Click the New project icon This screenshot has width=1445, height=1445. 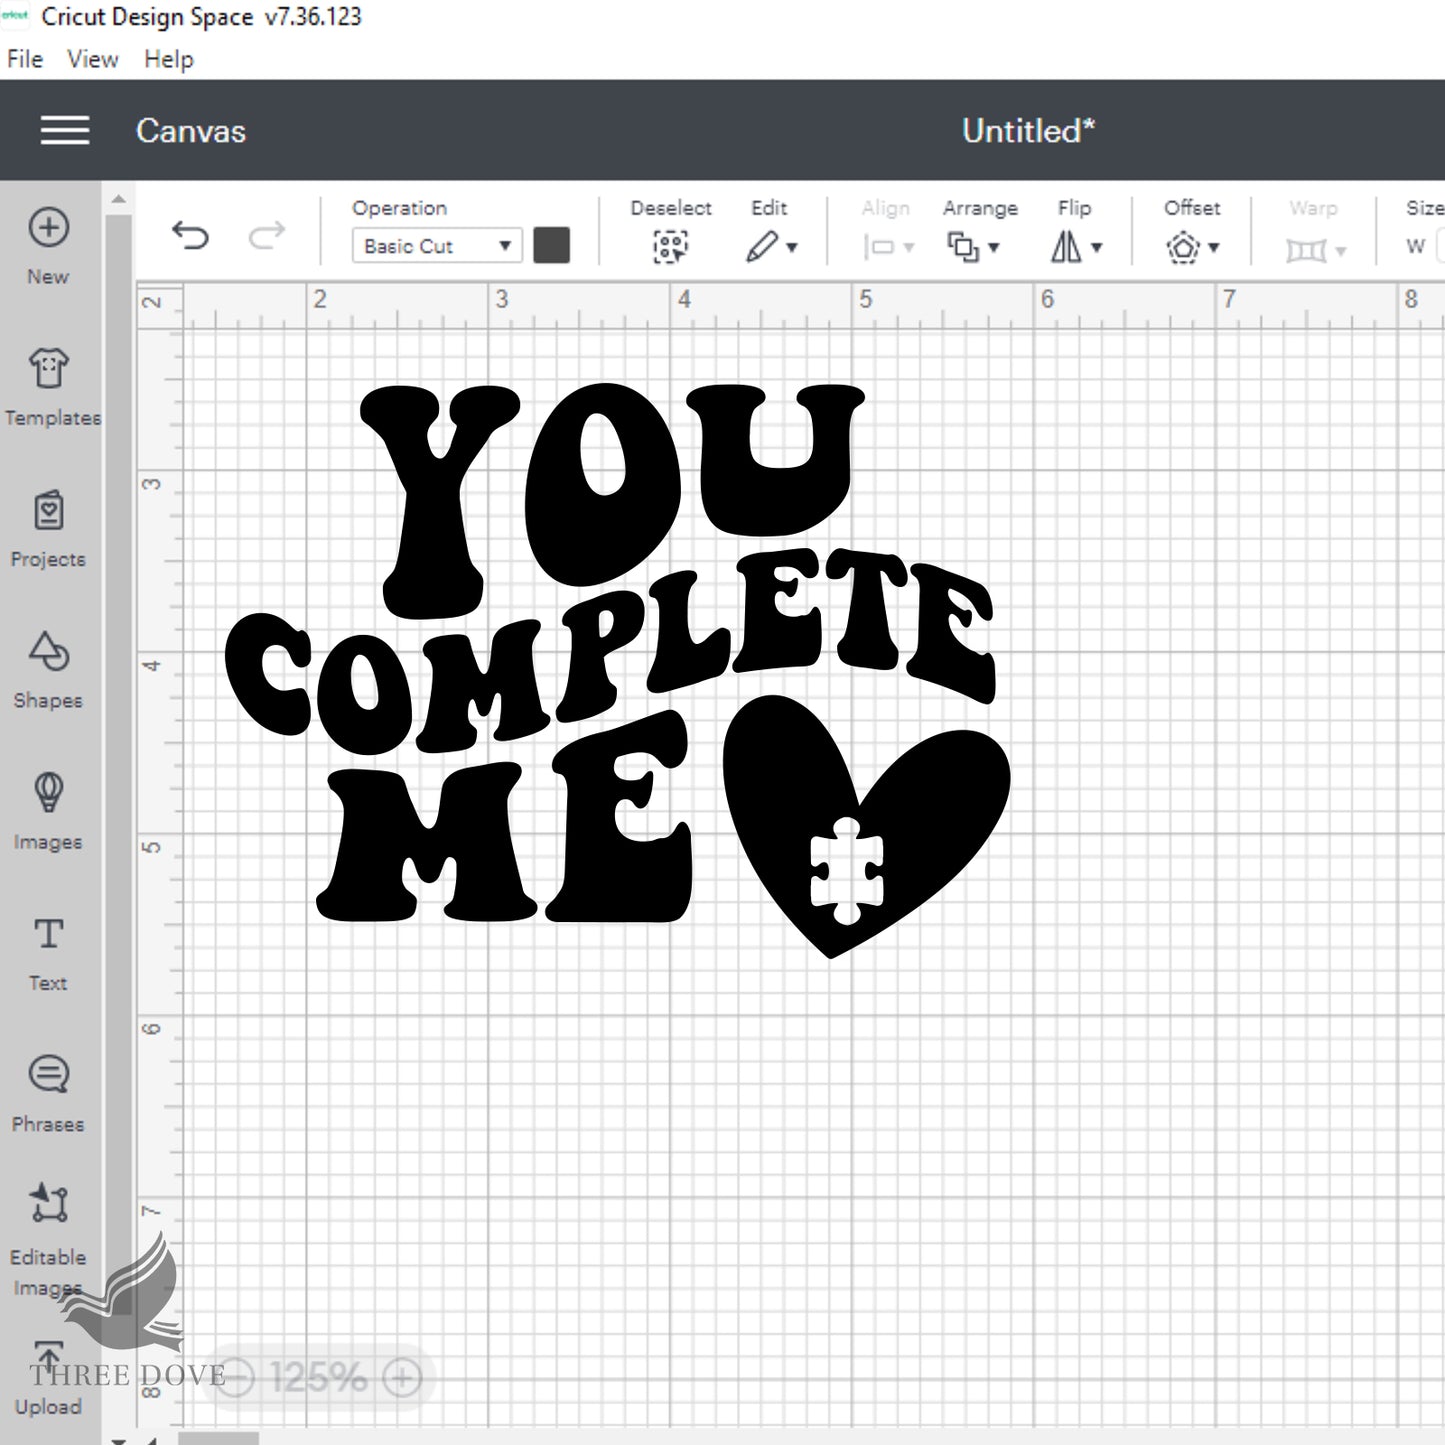click(48, 228)
